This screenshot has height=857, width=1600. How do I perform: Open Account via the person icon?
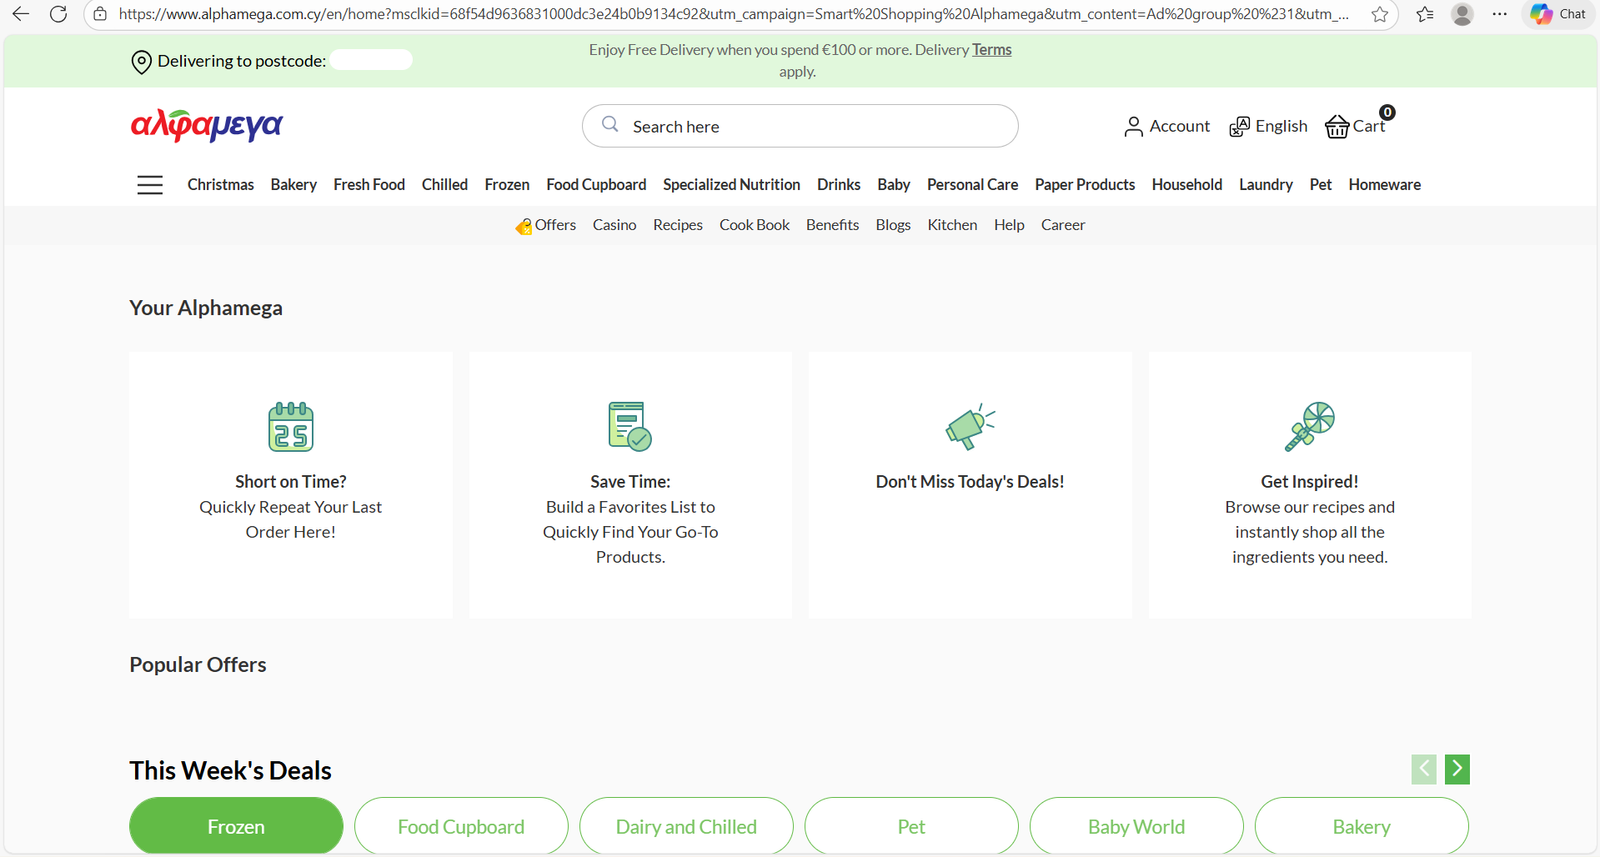click(1133, 127)
